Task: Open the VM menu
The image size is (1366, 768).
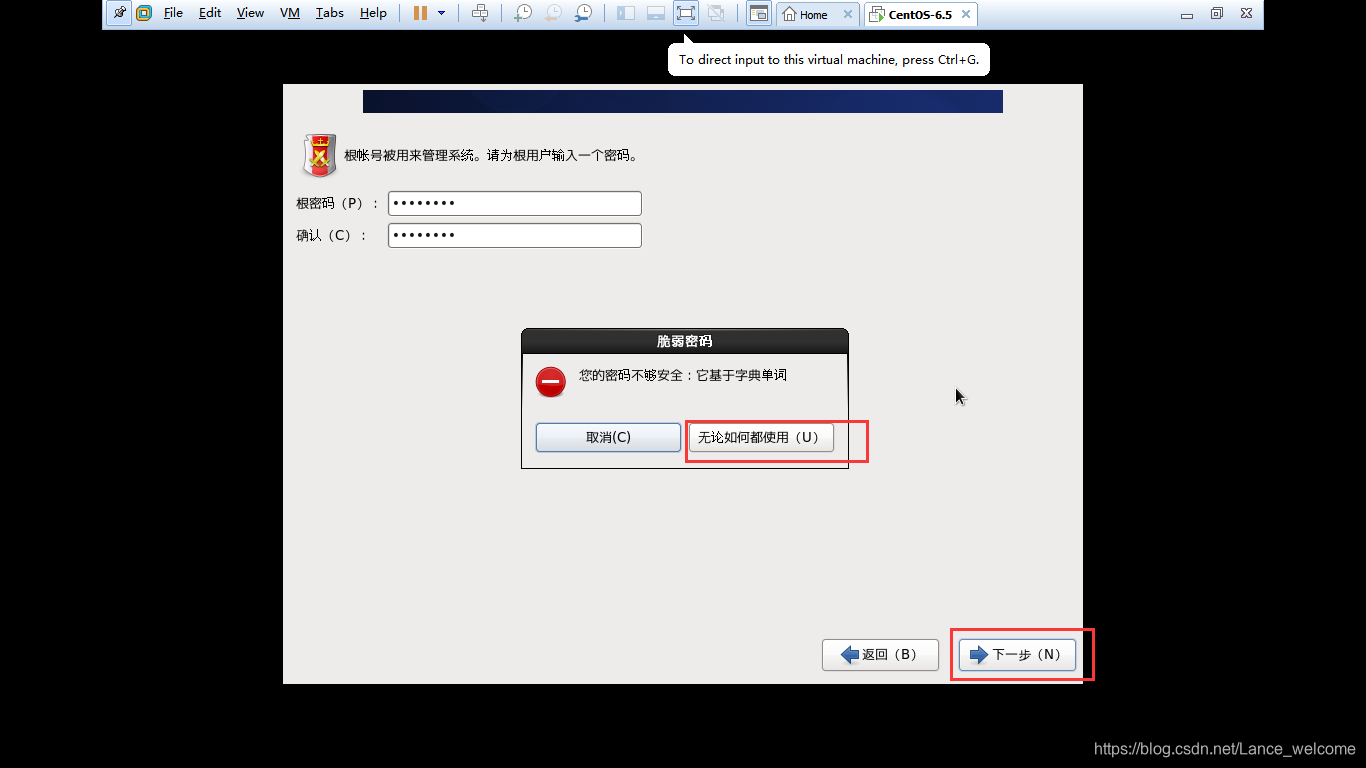Action: 290,14
